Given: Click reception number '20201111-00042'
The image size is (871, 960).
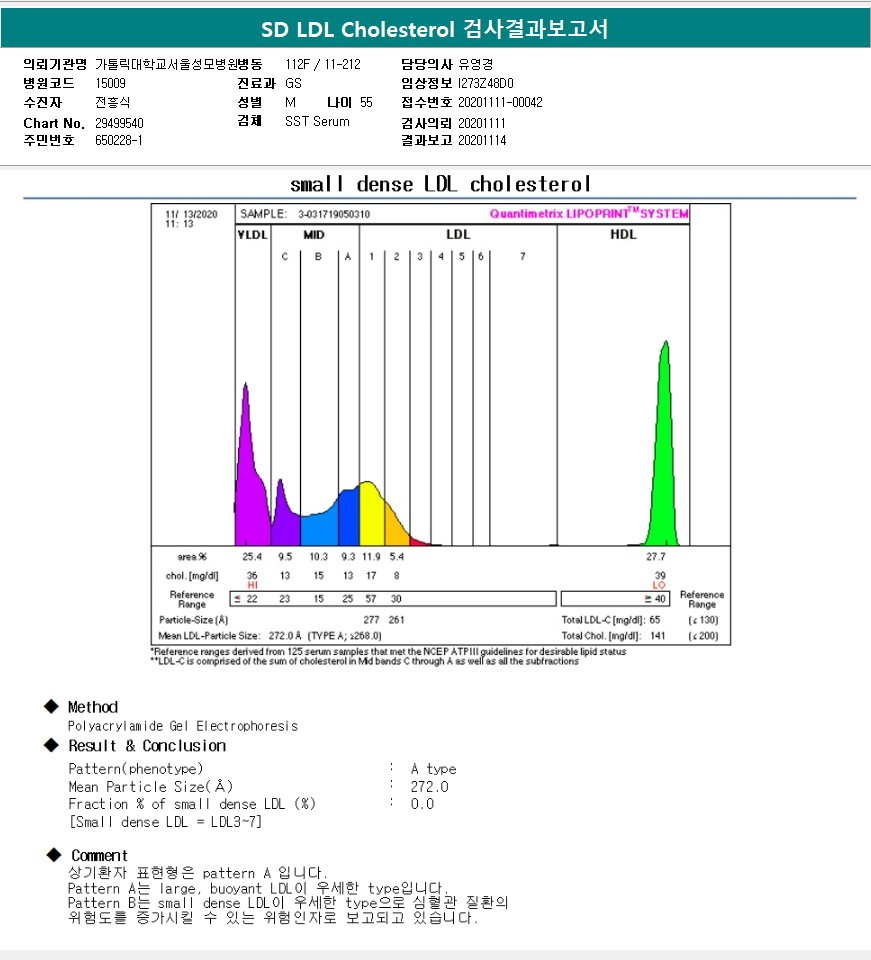Looking at the screenshot, I should pos(500,102).
